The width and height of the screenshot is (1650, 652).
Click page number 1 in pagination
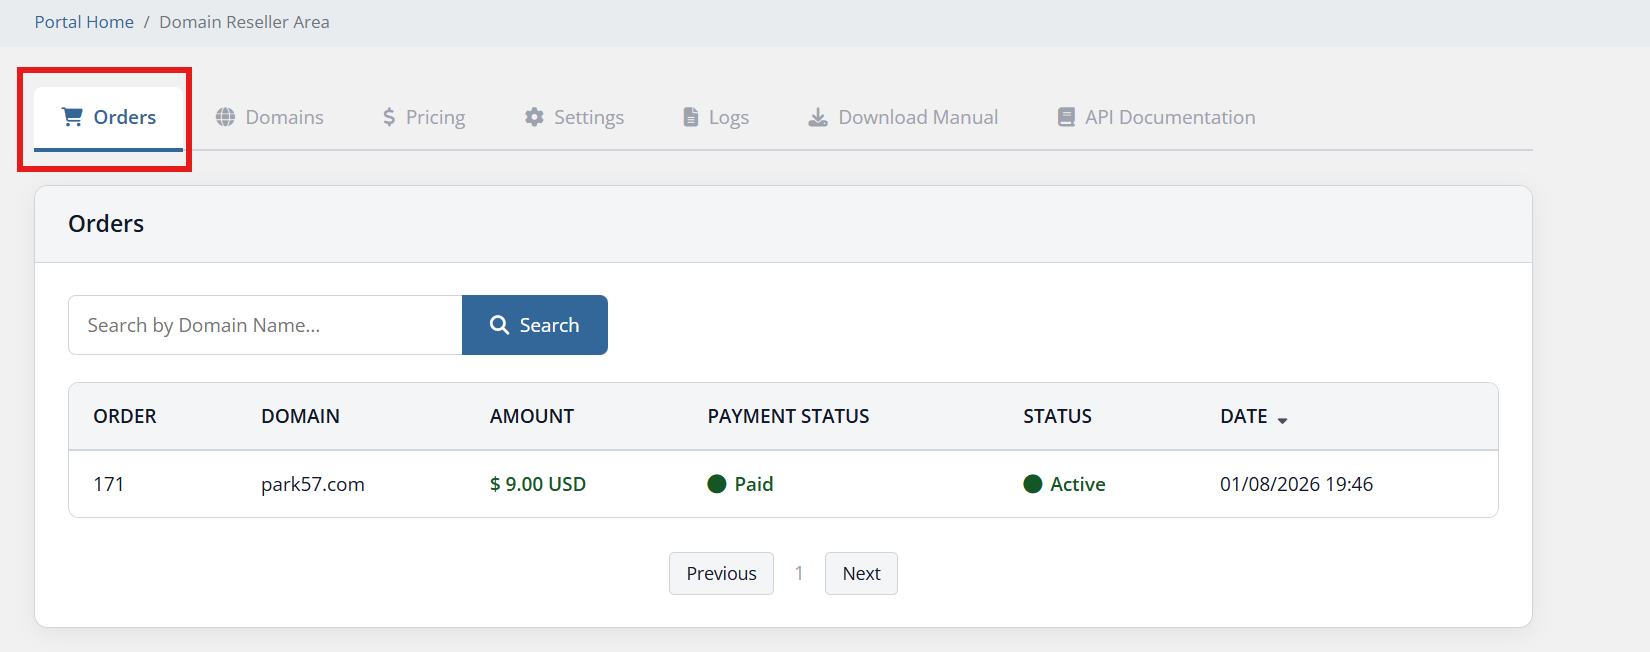pyautogui.click(x=799, y=573)
